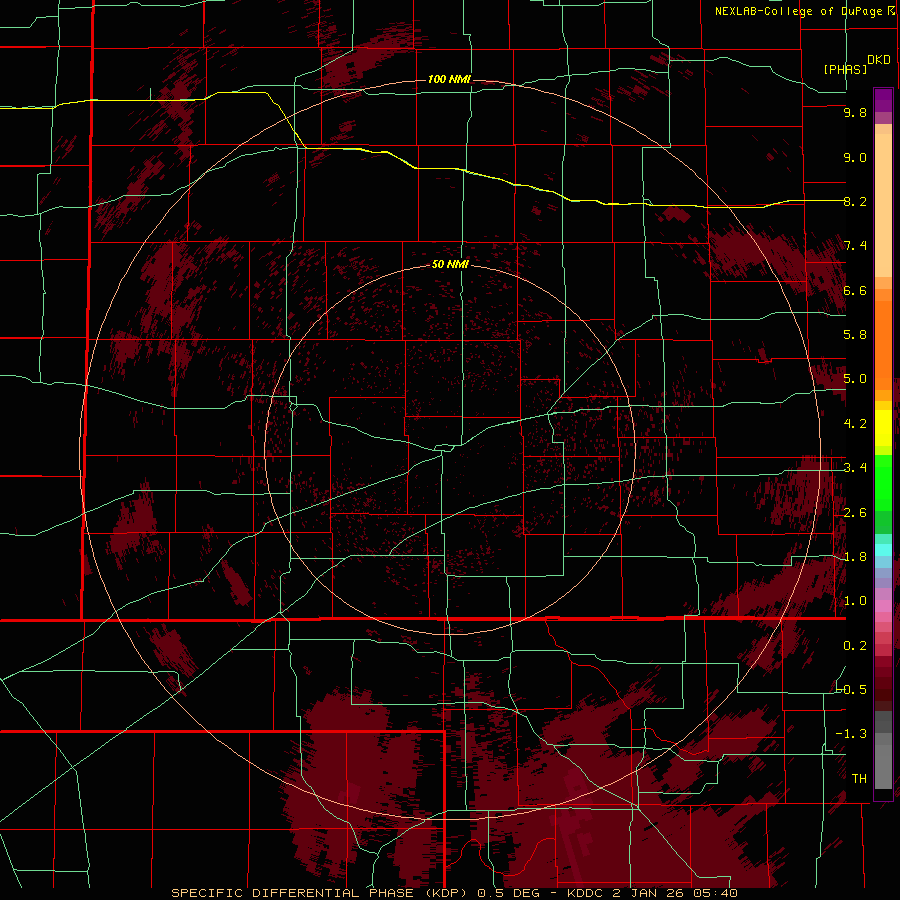Click the 50 NMI range ring label
900x900 pixels.
[x=450, y=265]
